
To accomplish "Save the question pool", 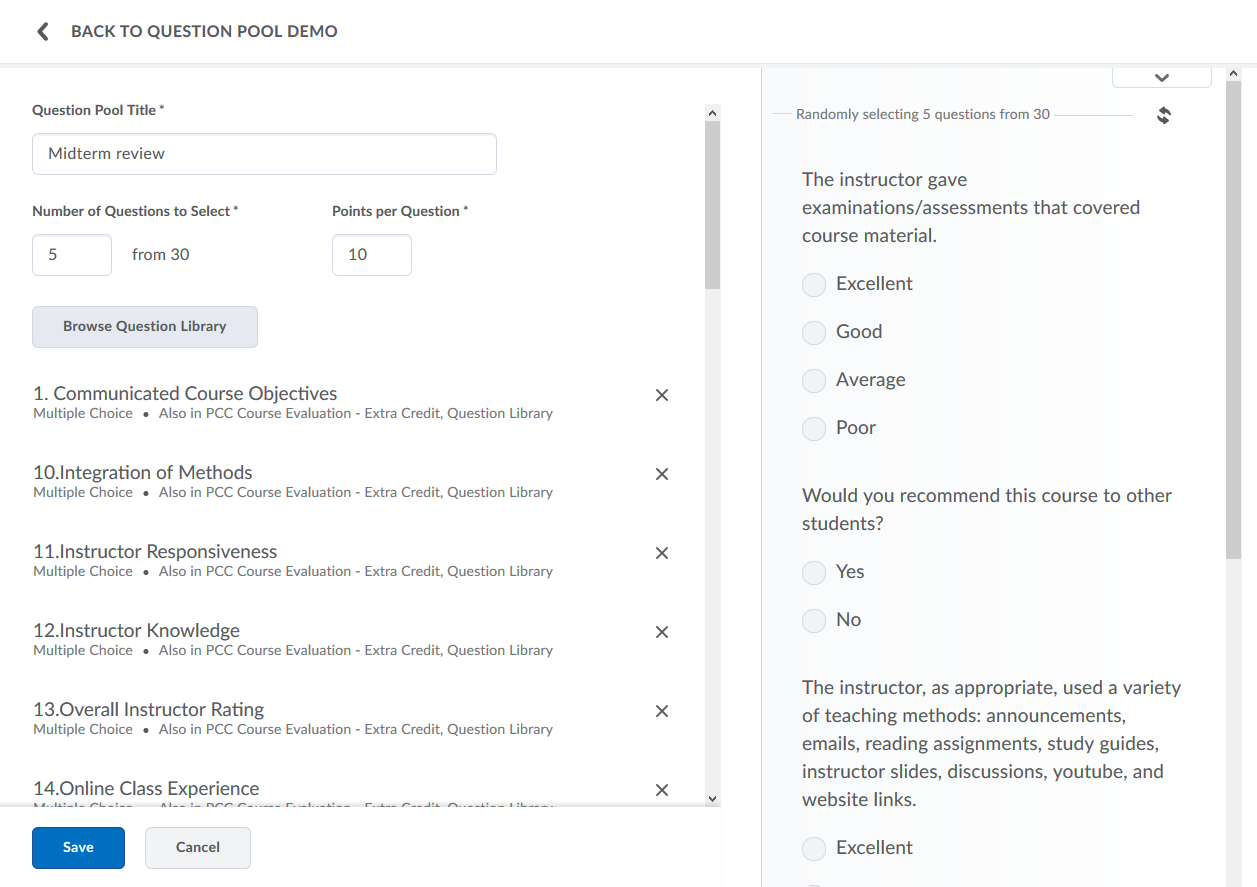I will (78, 848).
